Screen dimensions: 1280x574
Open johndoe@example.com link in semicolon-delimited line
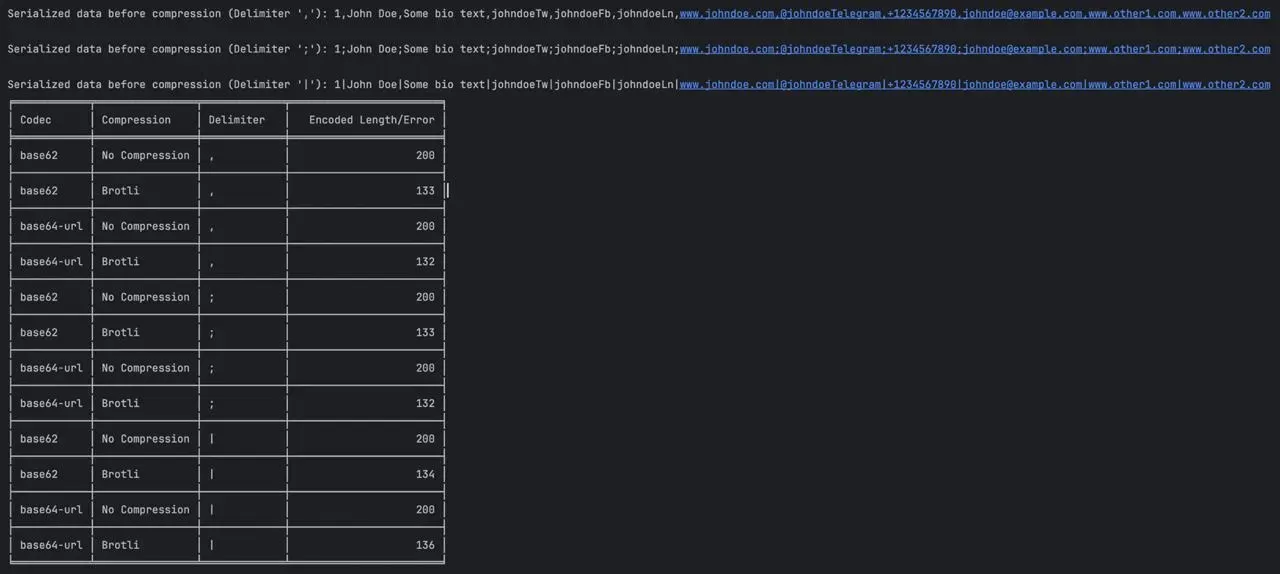point(1023,49)
